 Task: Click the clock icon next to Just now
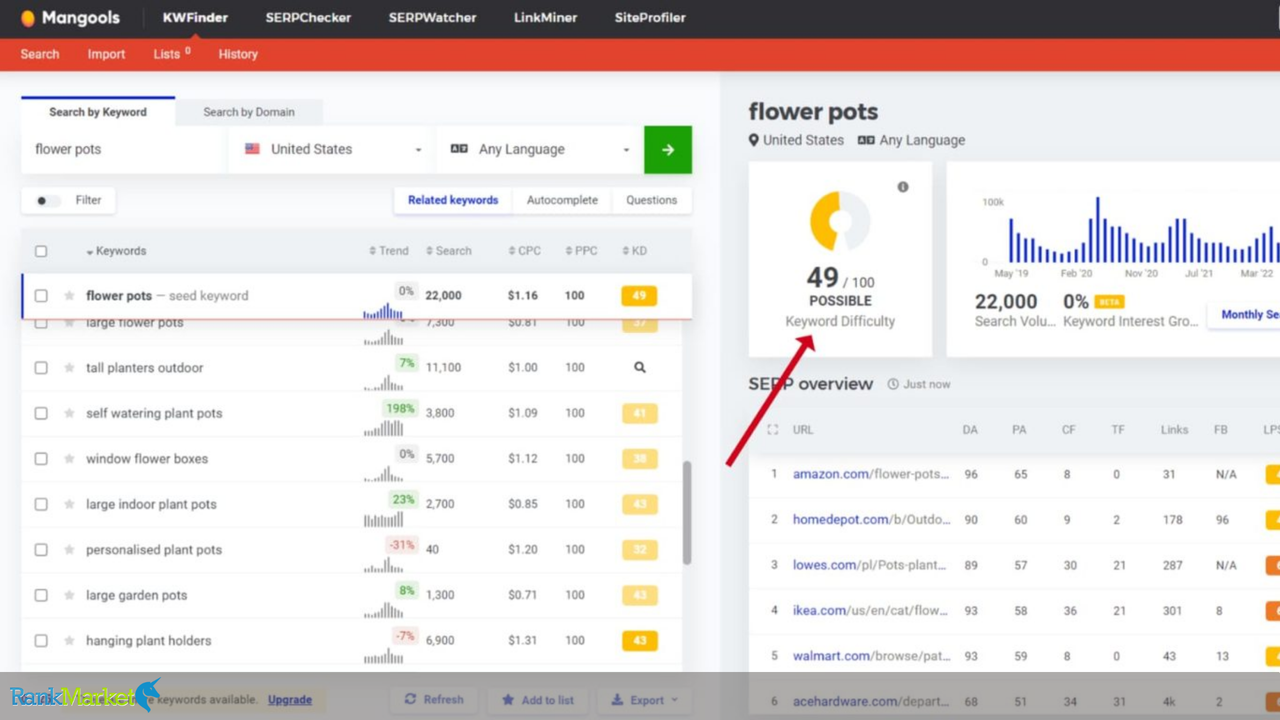coord(893,384)
